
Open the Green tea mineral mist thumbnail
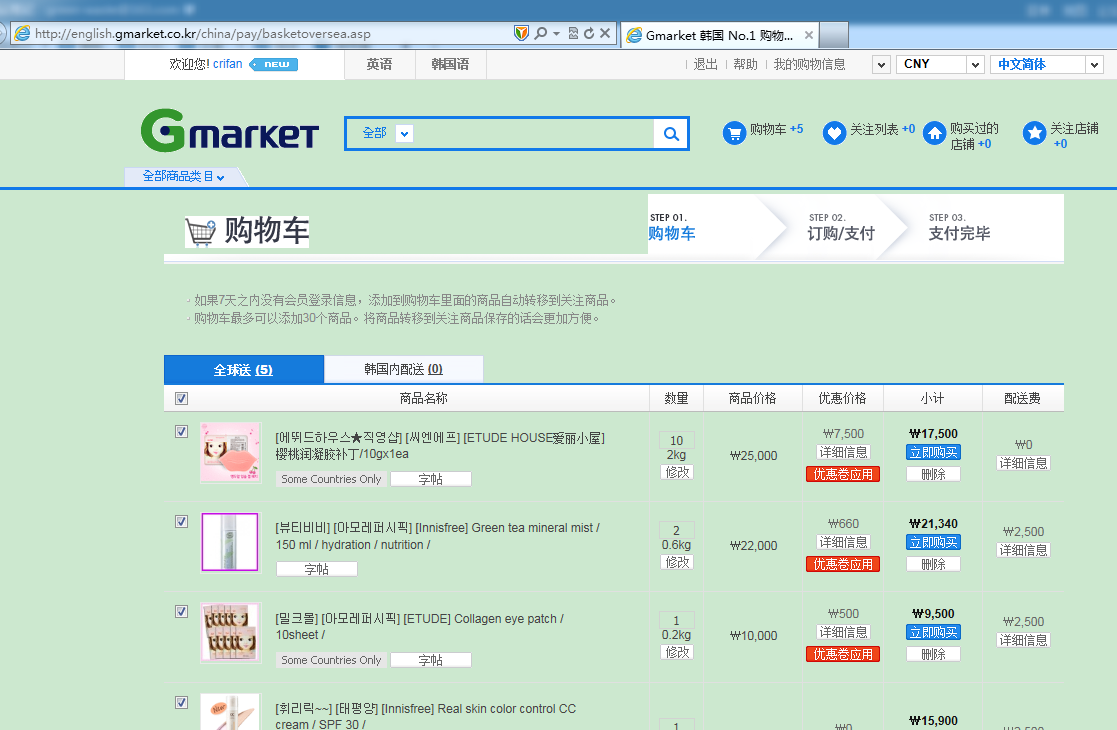coord(230,542)
